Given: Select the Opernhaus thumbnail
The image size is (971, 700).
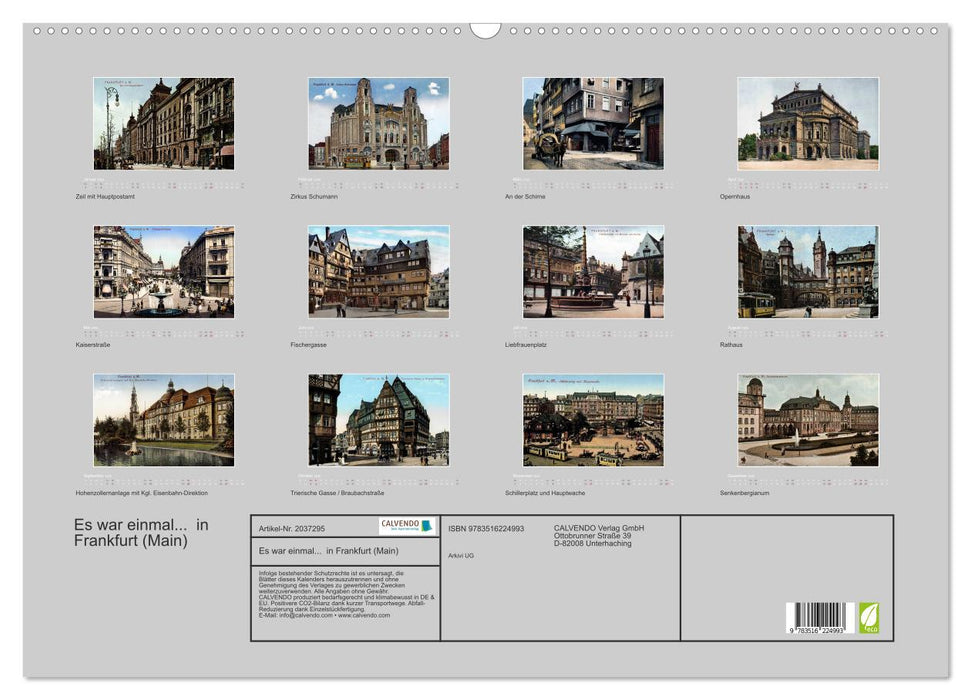Looking at the screenshot, I should (x=808, y=123).
